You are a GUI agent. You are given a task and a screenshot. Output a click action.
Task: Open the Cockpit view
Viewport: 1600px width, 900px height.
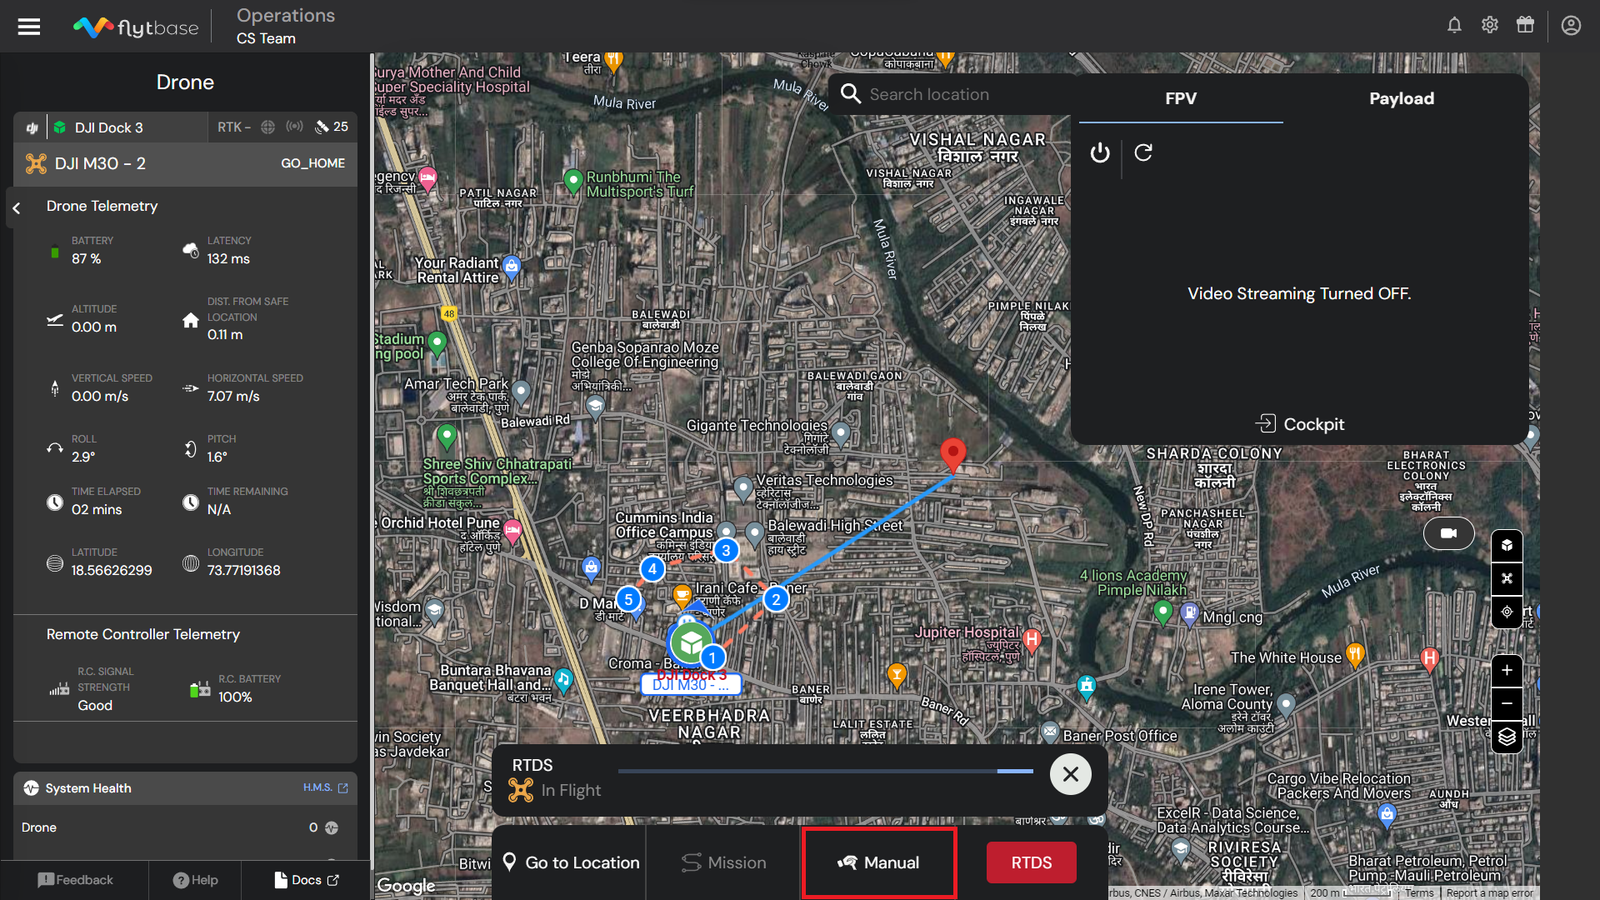(1300, 424)
